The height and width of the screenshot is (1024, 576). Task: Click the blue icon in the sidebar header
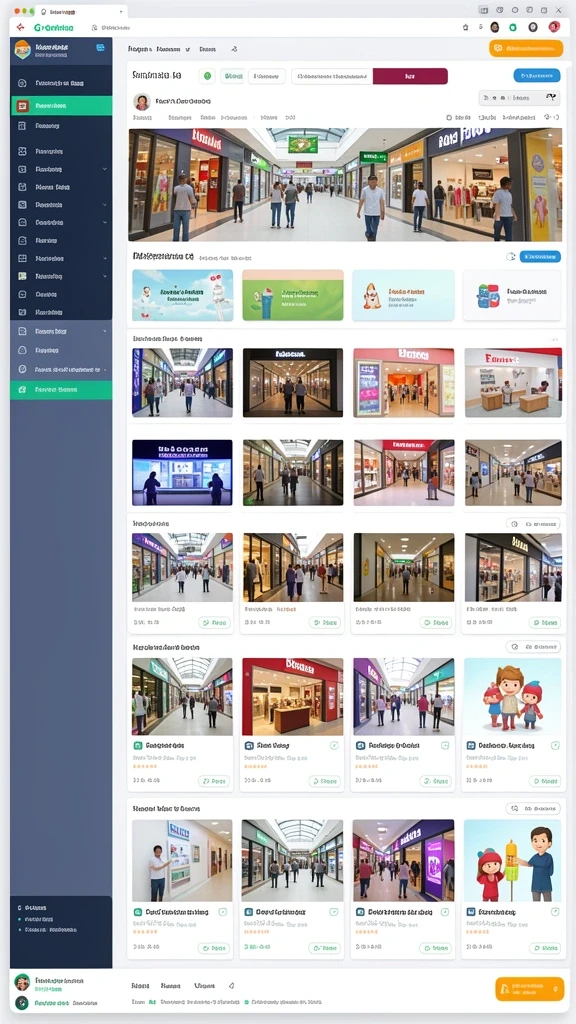pyautogui.click(x=101, y=47)
